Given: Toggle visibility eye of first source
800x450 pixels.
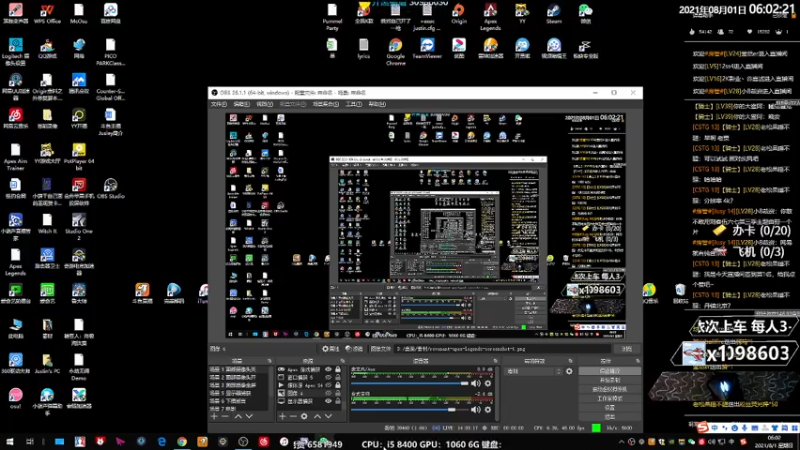Looking at the screenshot, I should (x=327, y=370).
